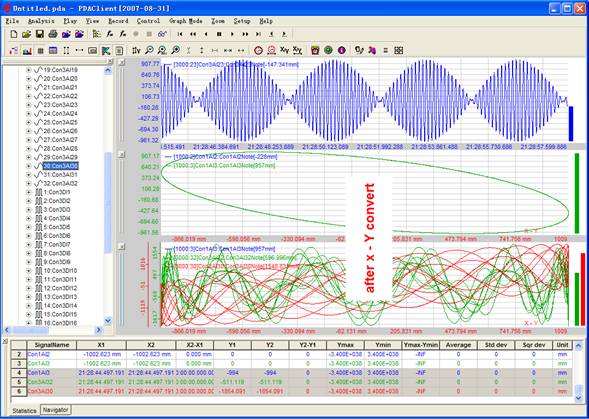Click the first magnifier zoom icon

click(149, 50)
